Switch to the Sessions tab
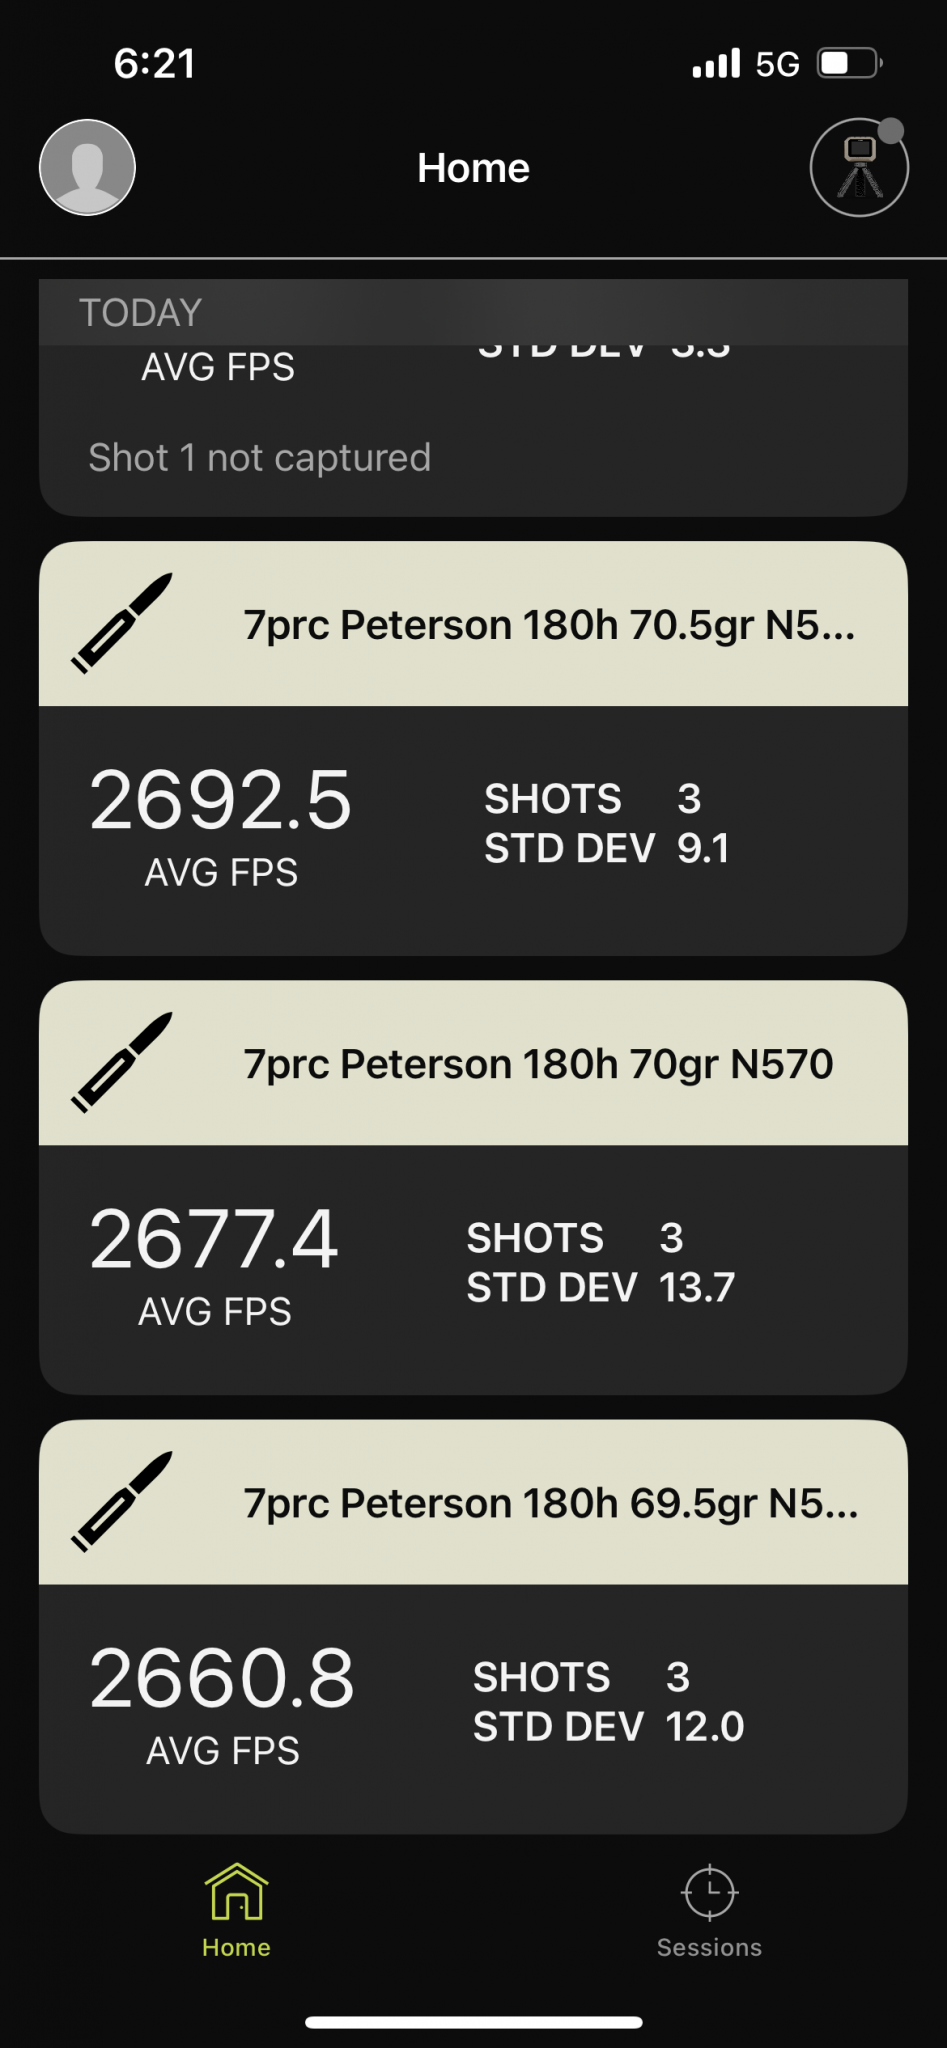 point(709,1947)
